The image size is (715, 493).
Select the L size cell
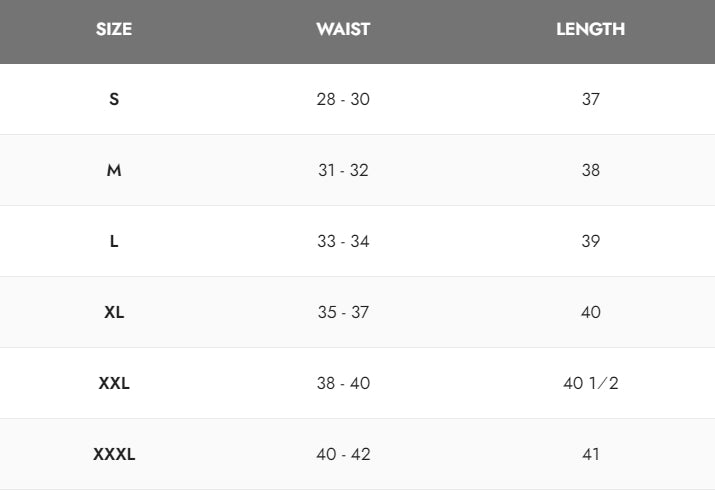point(114,241)
